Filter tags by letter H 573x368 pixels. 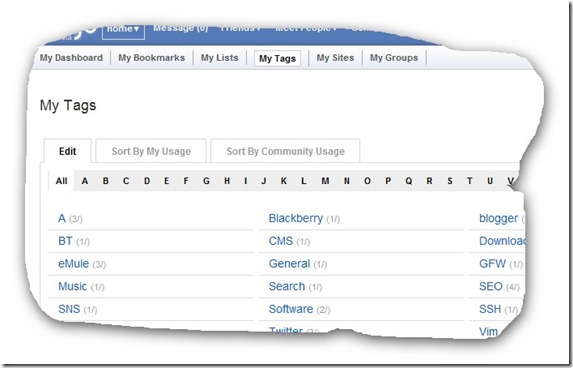point(227,181)
